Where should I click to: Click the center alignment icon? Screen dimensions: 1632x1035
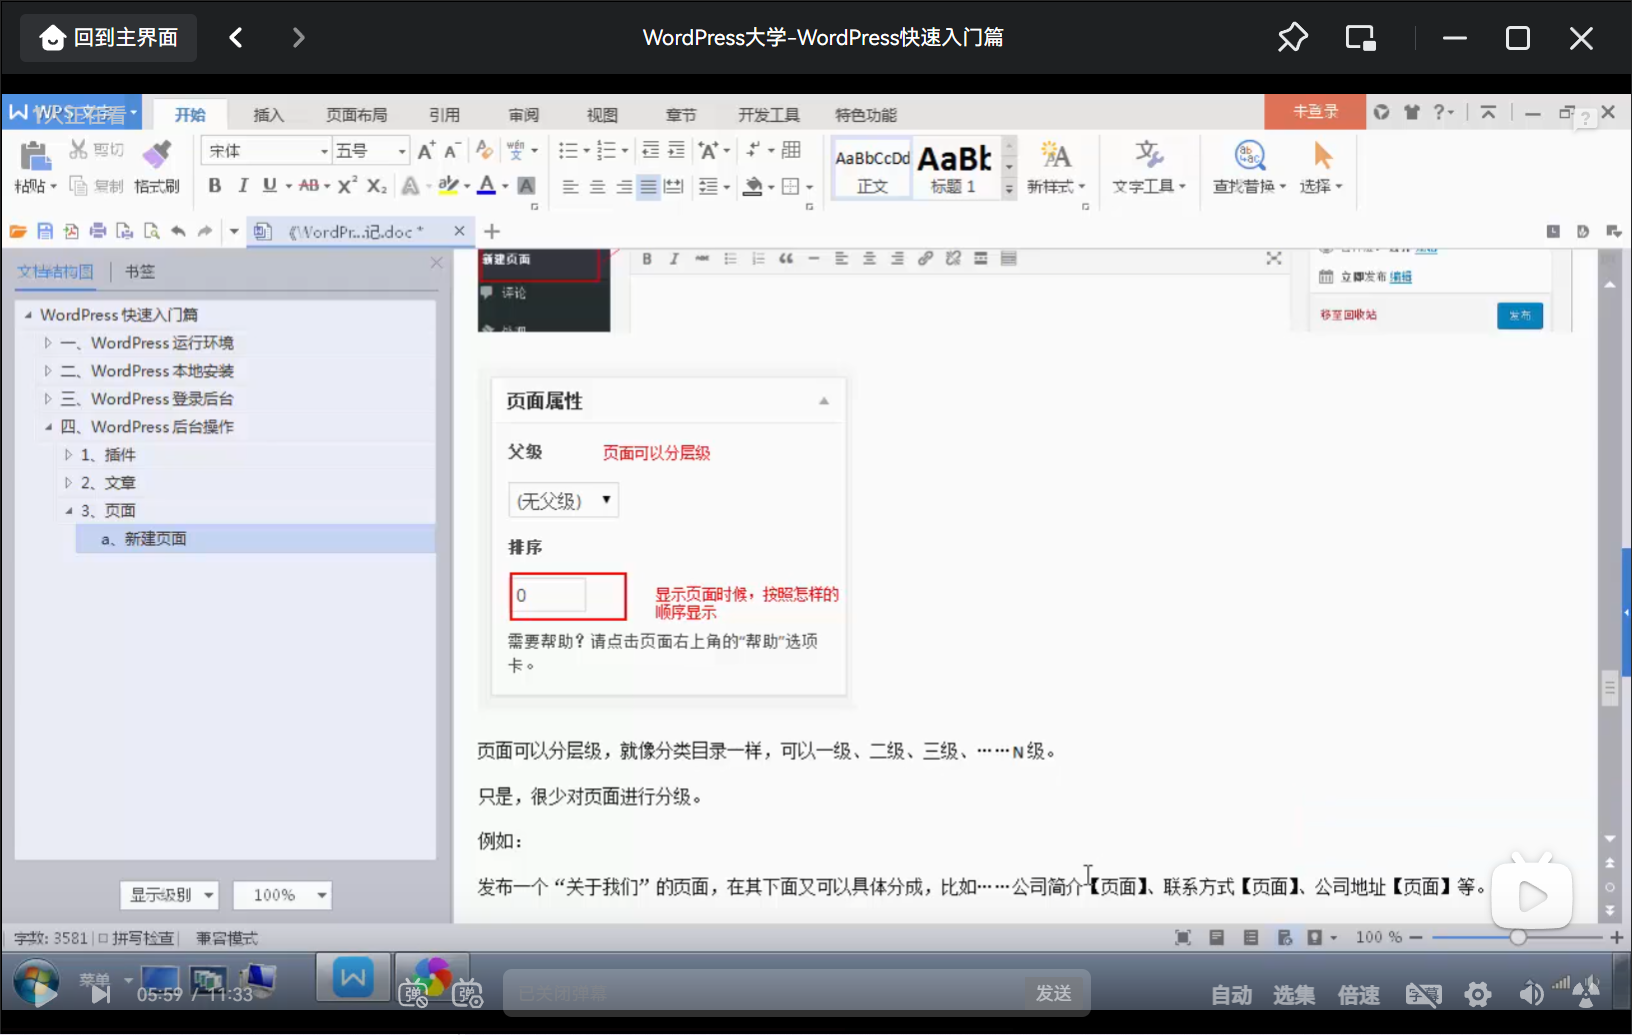tap(597, 187)
